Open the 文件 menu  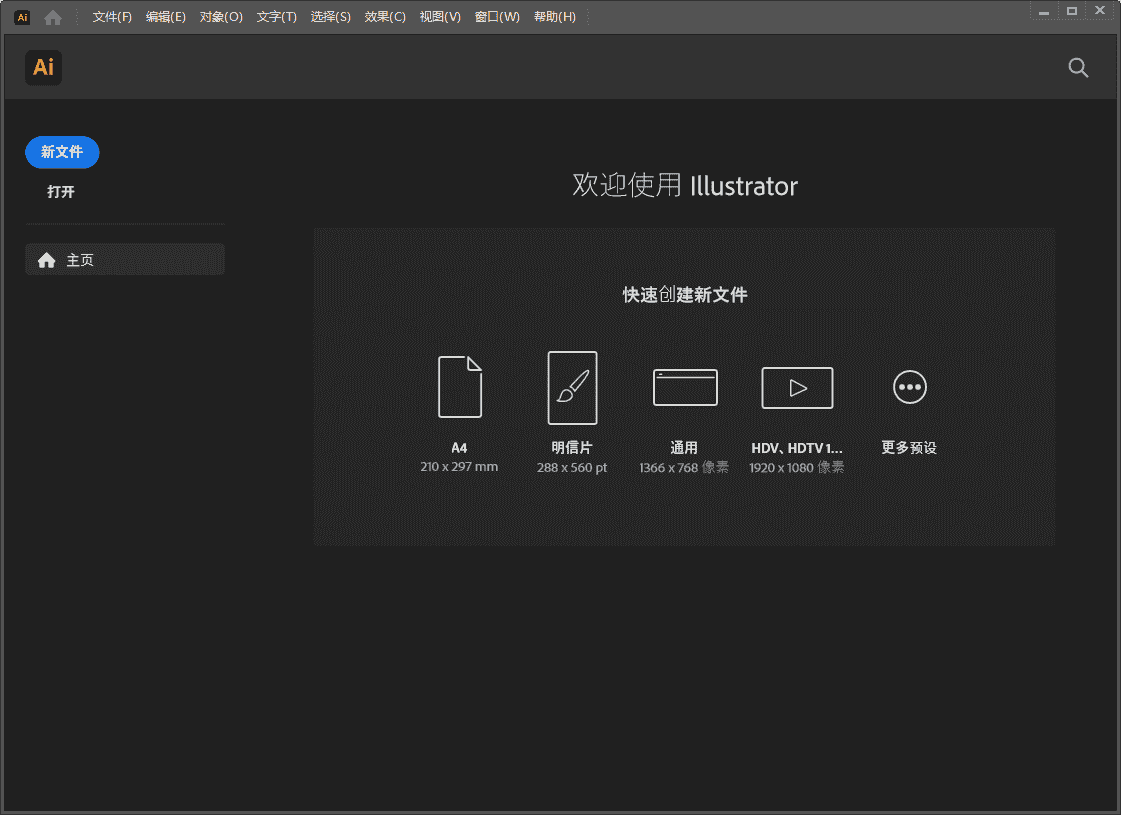coord(110,16)
